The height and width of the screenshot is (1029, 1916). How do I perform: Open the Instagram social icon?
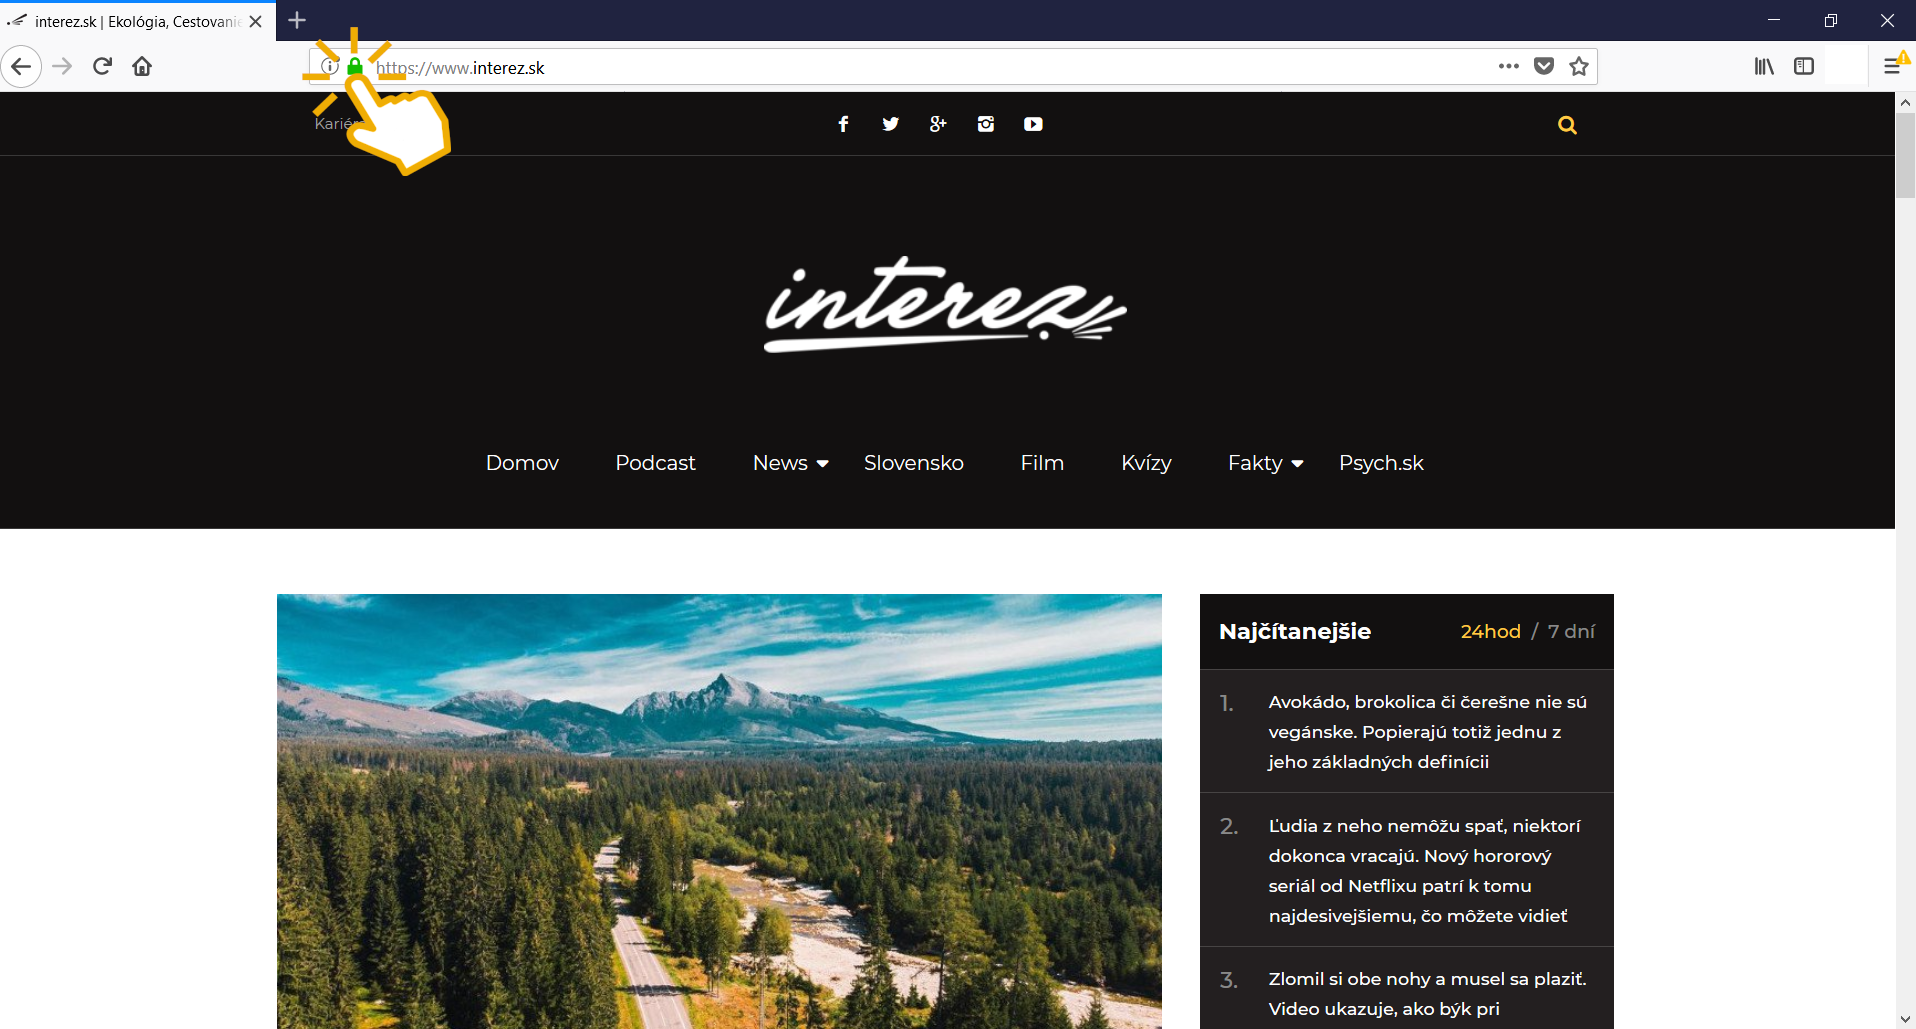tap(986, 124)
